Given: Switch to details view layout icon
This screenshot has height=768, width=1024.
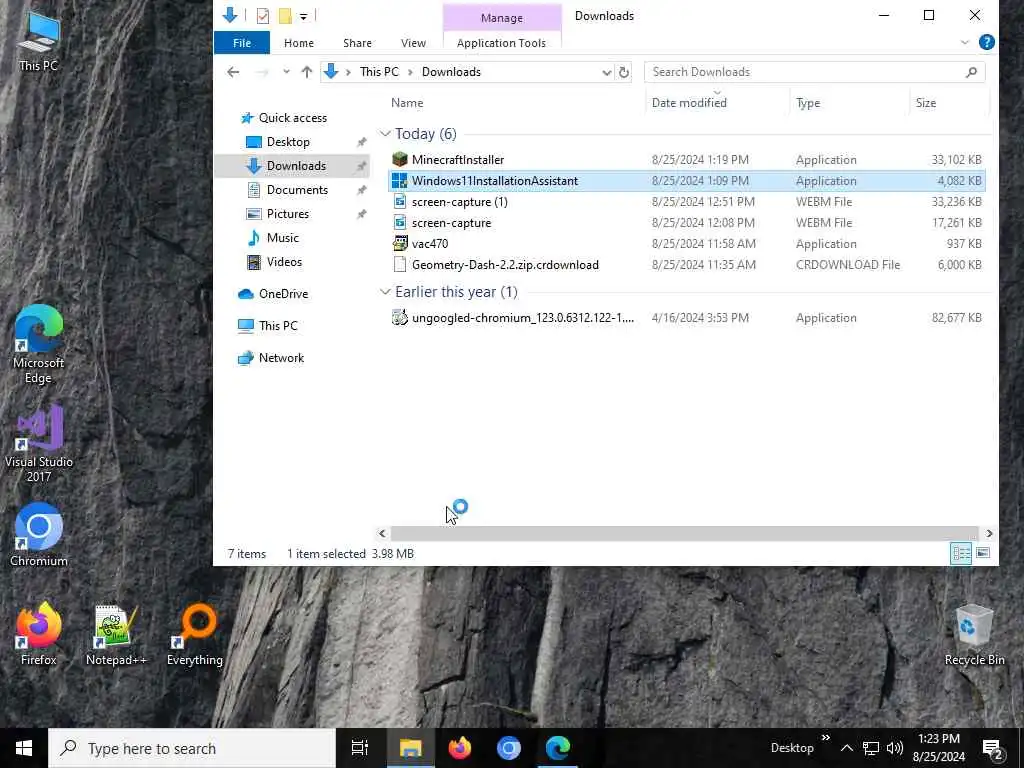Looking at the screenshot, I should [961, 554].
